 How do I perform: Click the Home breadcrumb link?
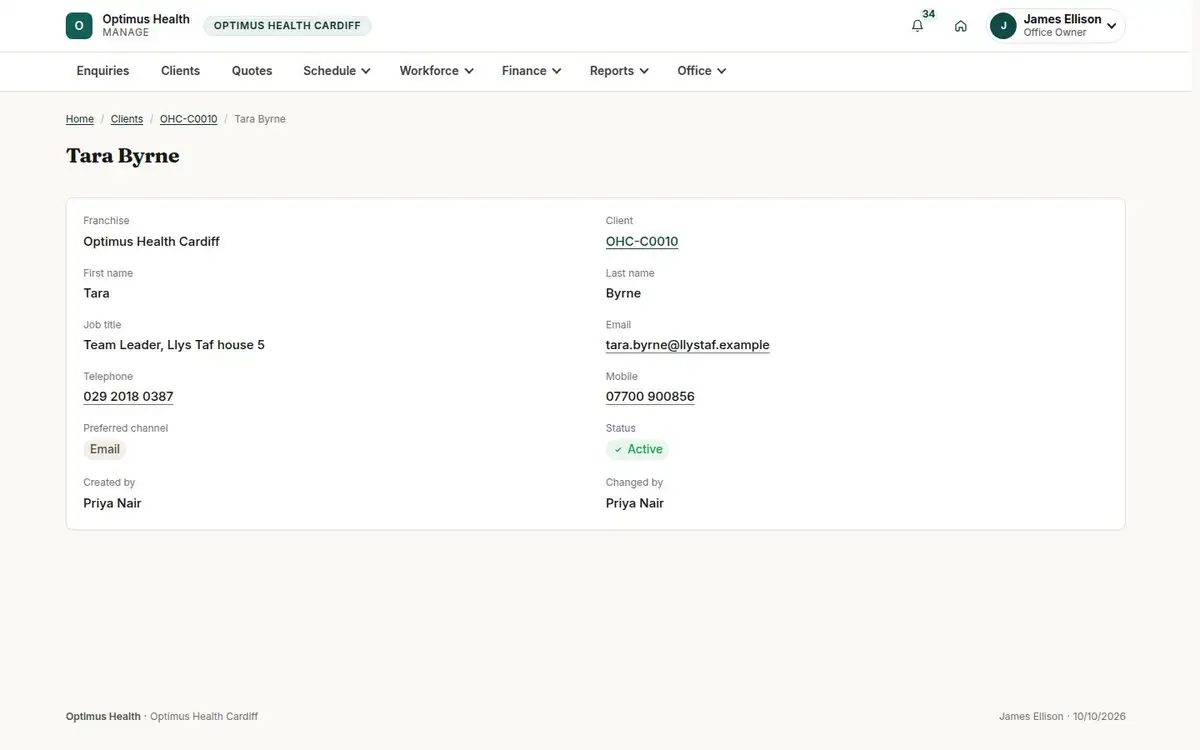(x=80, y=119)
